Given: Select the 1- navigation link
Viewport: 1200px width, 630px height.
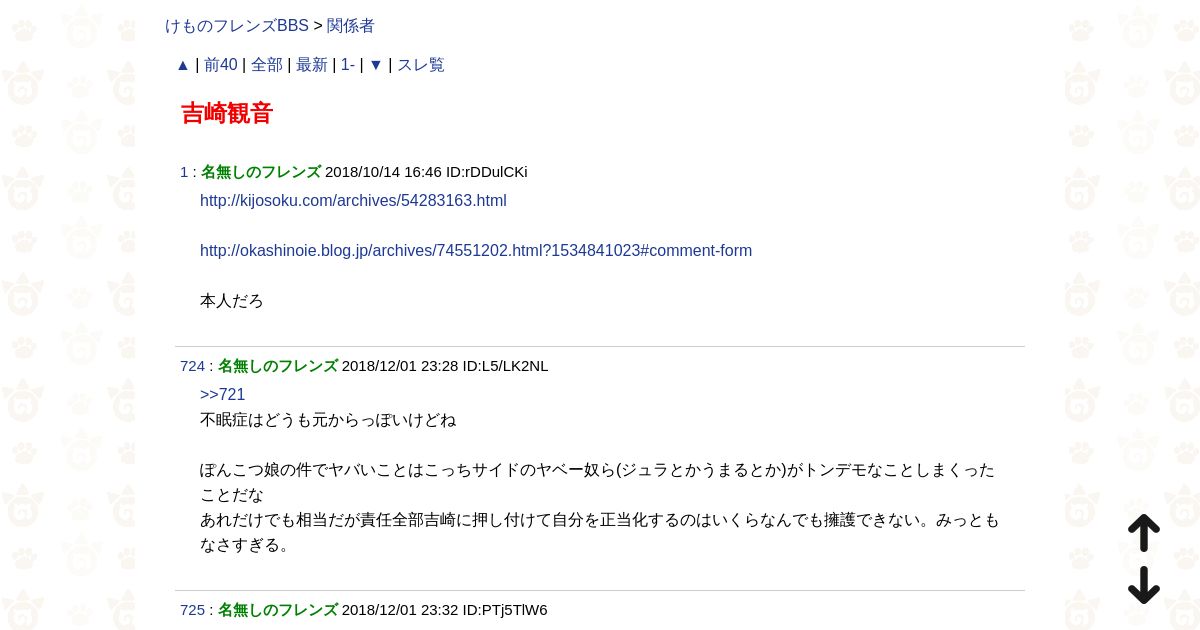Looking at the screenshot, I should click(x=348, y=65).
